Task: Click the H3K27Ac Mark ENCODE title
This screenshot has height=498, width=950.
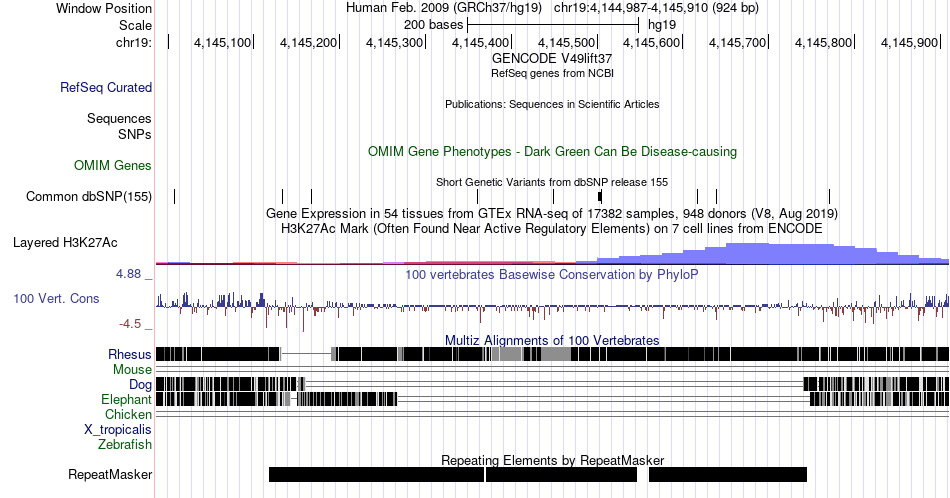Action: (552, 228)
